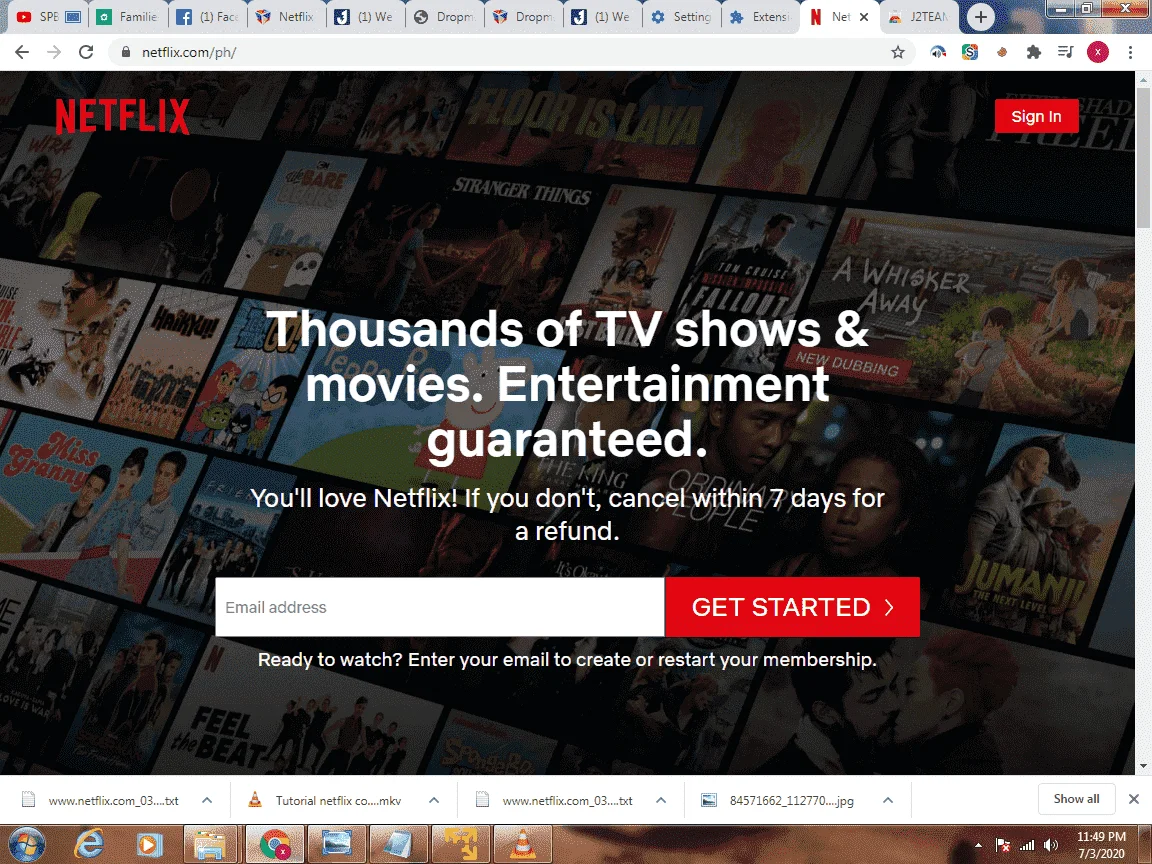1152x864 pixels.
Task: Reload the Netflix page
Action: [86, 52]
